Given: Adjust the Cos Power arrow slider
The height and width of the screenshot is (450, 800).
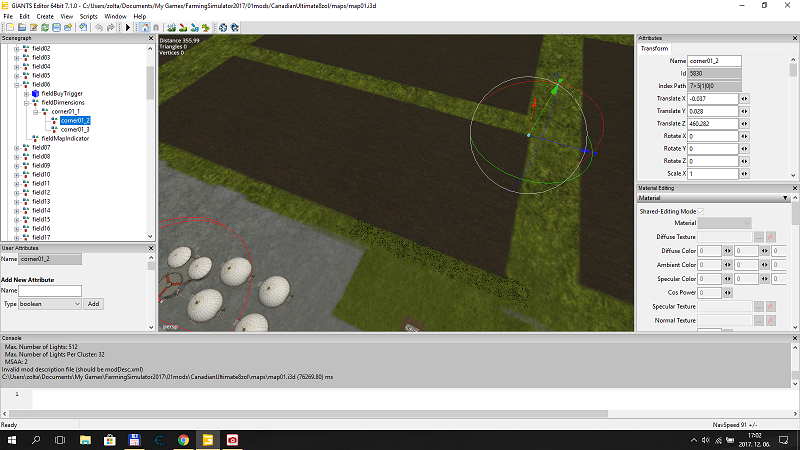Looking at the screenshot, I should tap(728, 293).
